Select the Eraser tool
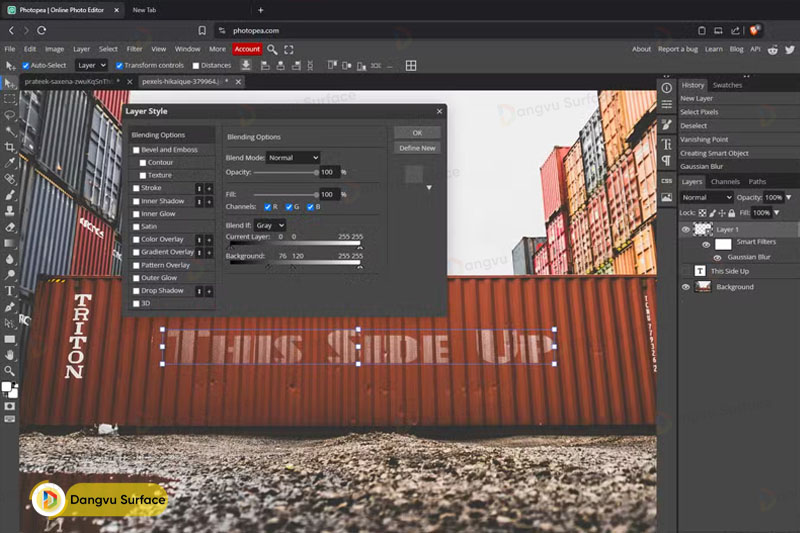This screenshot has width=800, height=533. point(10,227)
